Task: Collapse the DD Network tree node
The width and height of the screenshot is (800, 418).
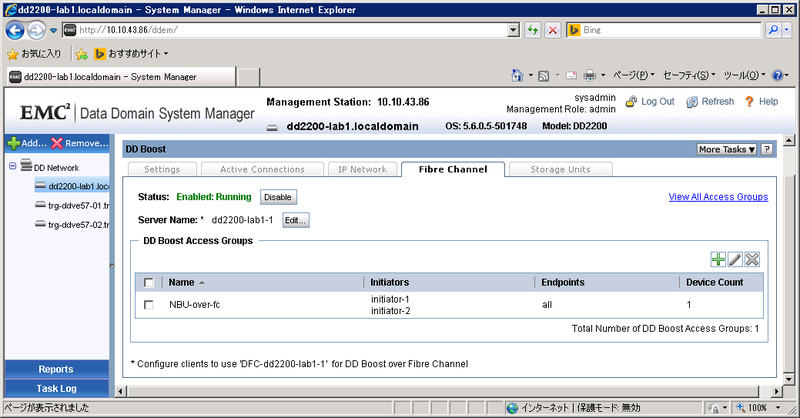Action: pyautogui.click(x=12, y=166)
